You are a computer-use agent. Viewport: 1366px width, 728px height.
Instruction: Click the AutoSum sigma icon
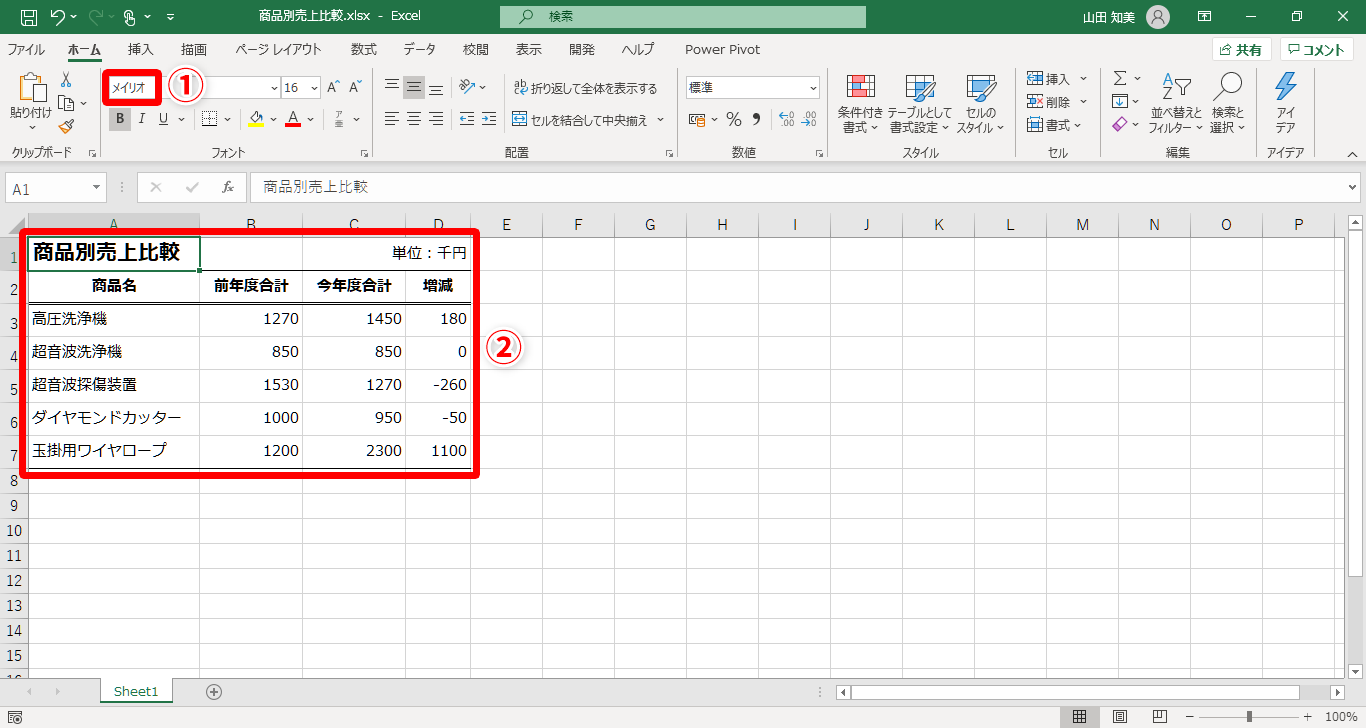click(x=1120, y=78)
